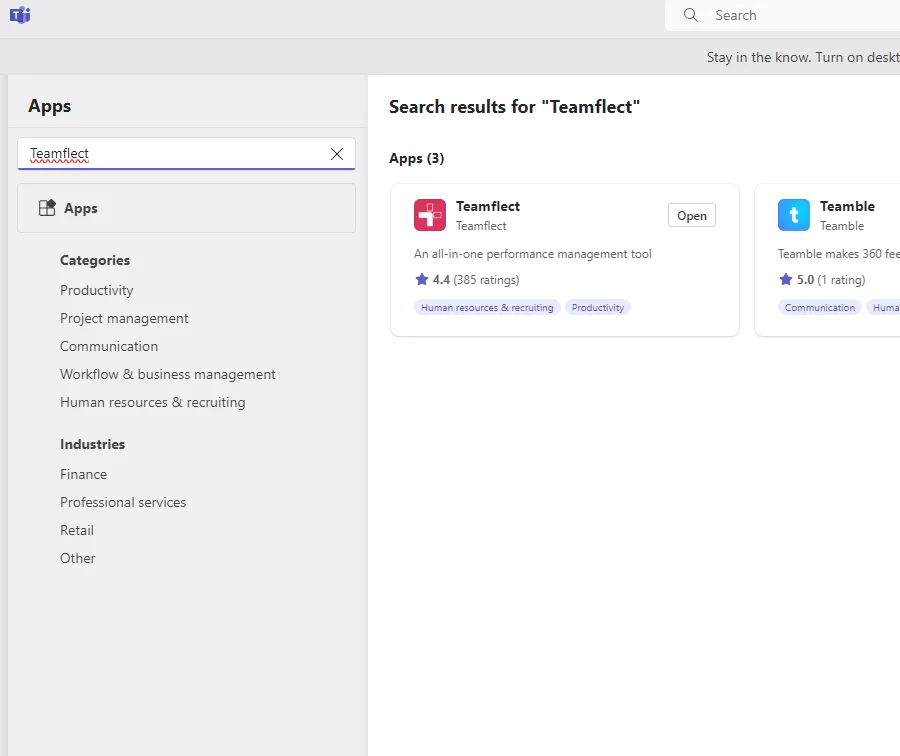Screen dimensions: 900x756
Task: Open the Teamflect app title
Action: pos(488,206)
